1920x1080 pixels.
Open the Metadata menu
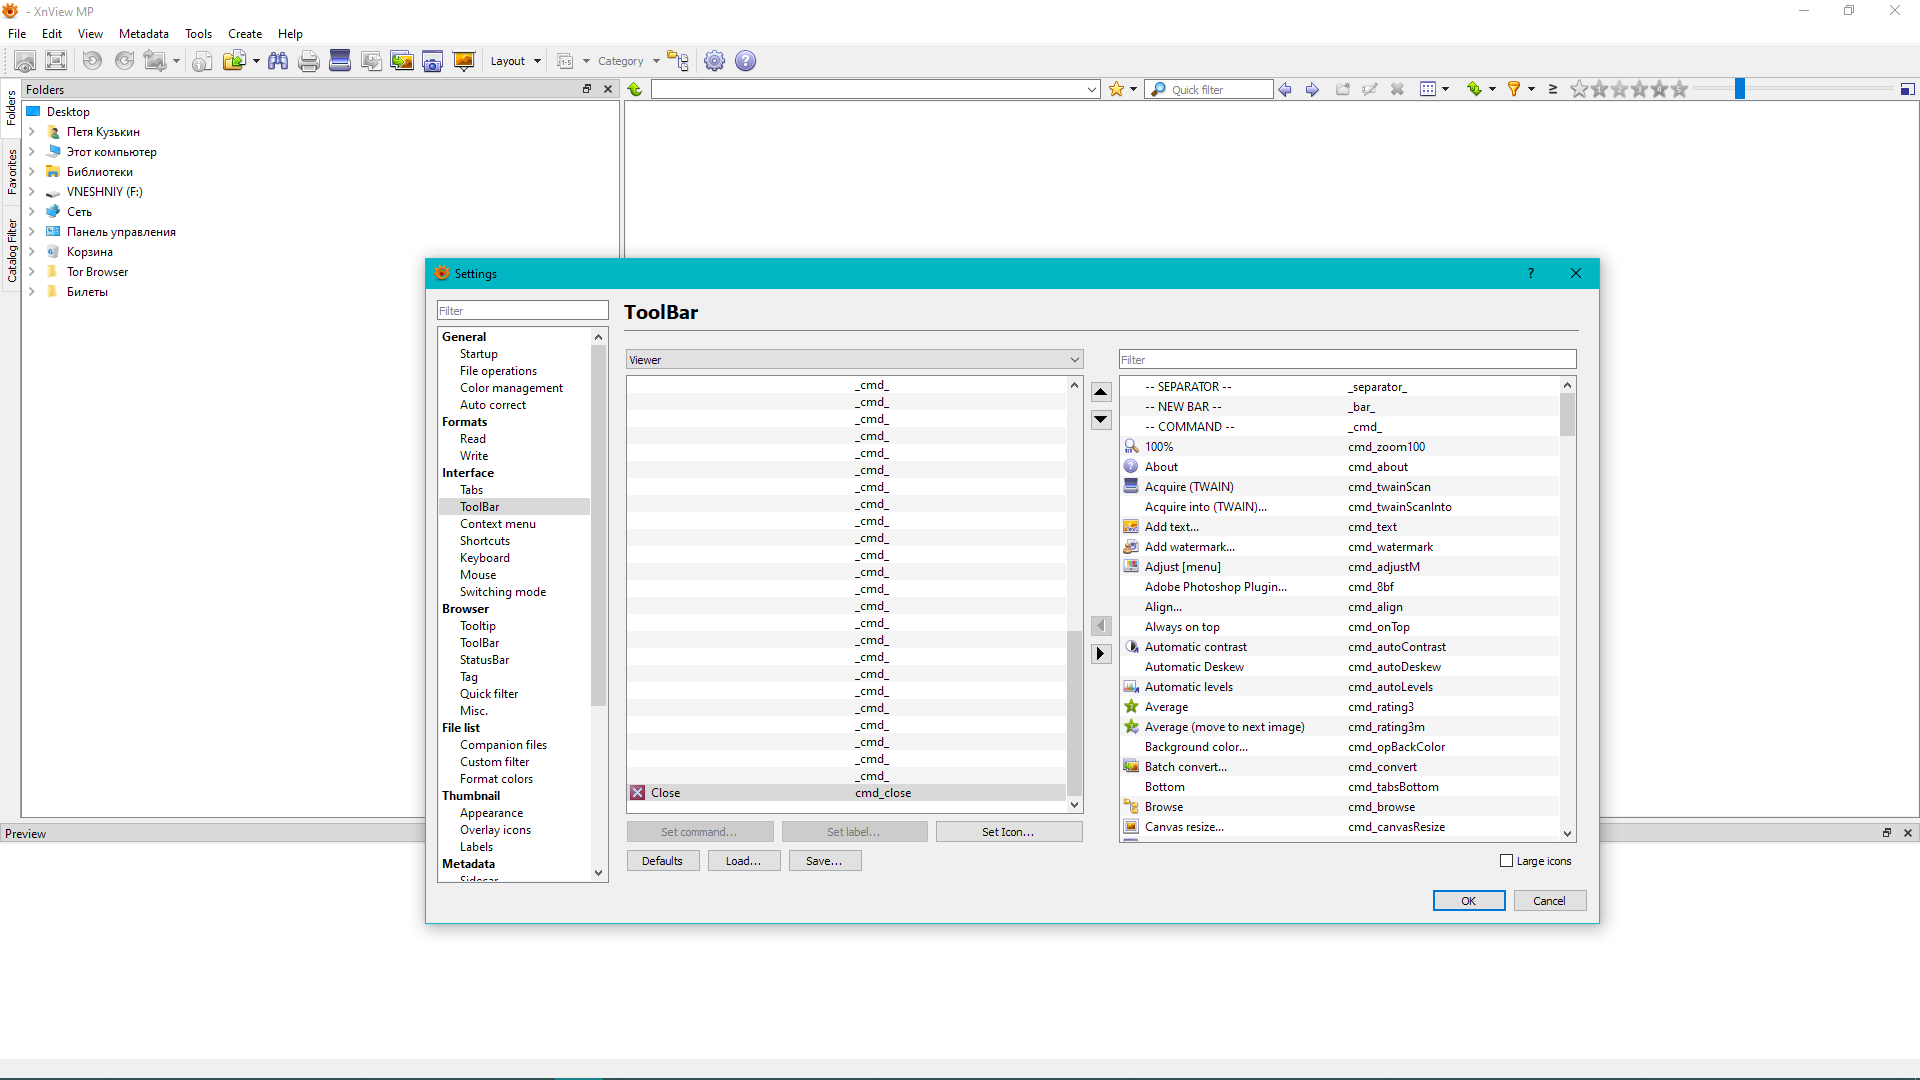(x=143, y=33)
